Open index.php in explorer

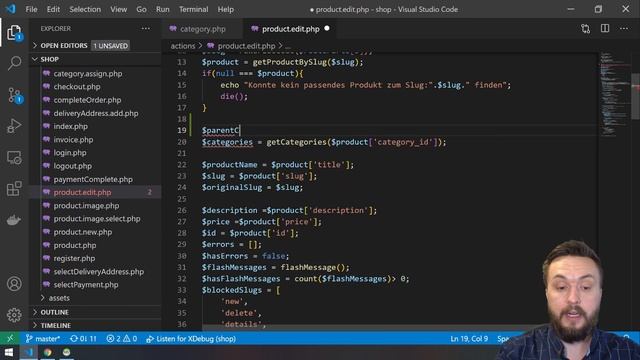coord(71,126)
